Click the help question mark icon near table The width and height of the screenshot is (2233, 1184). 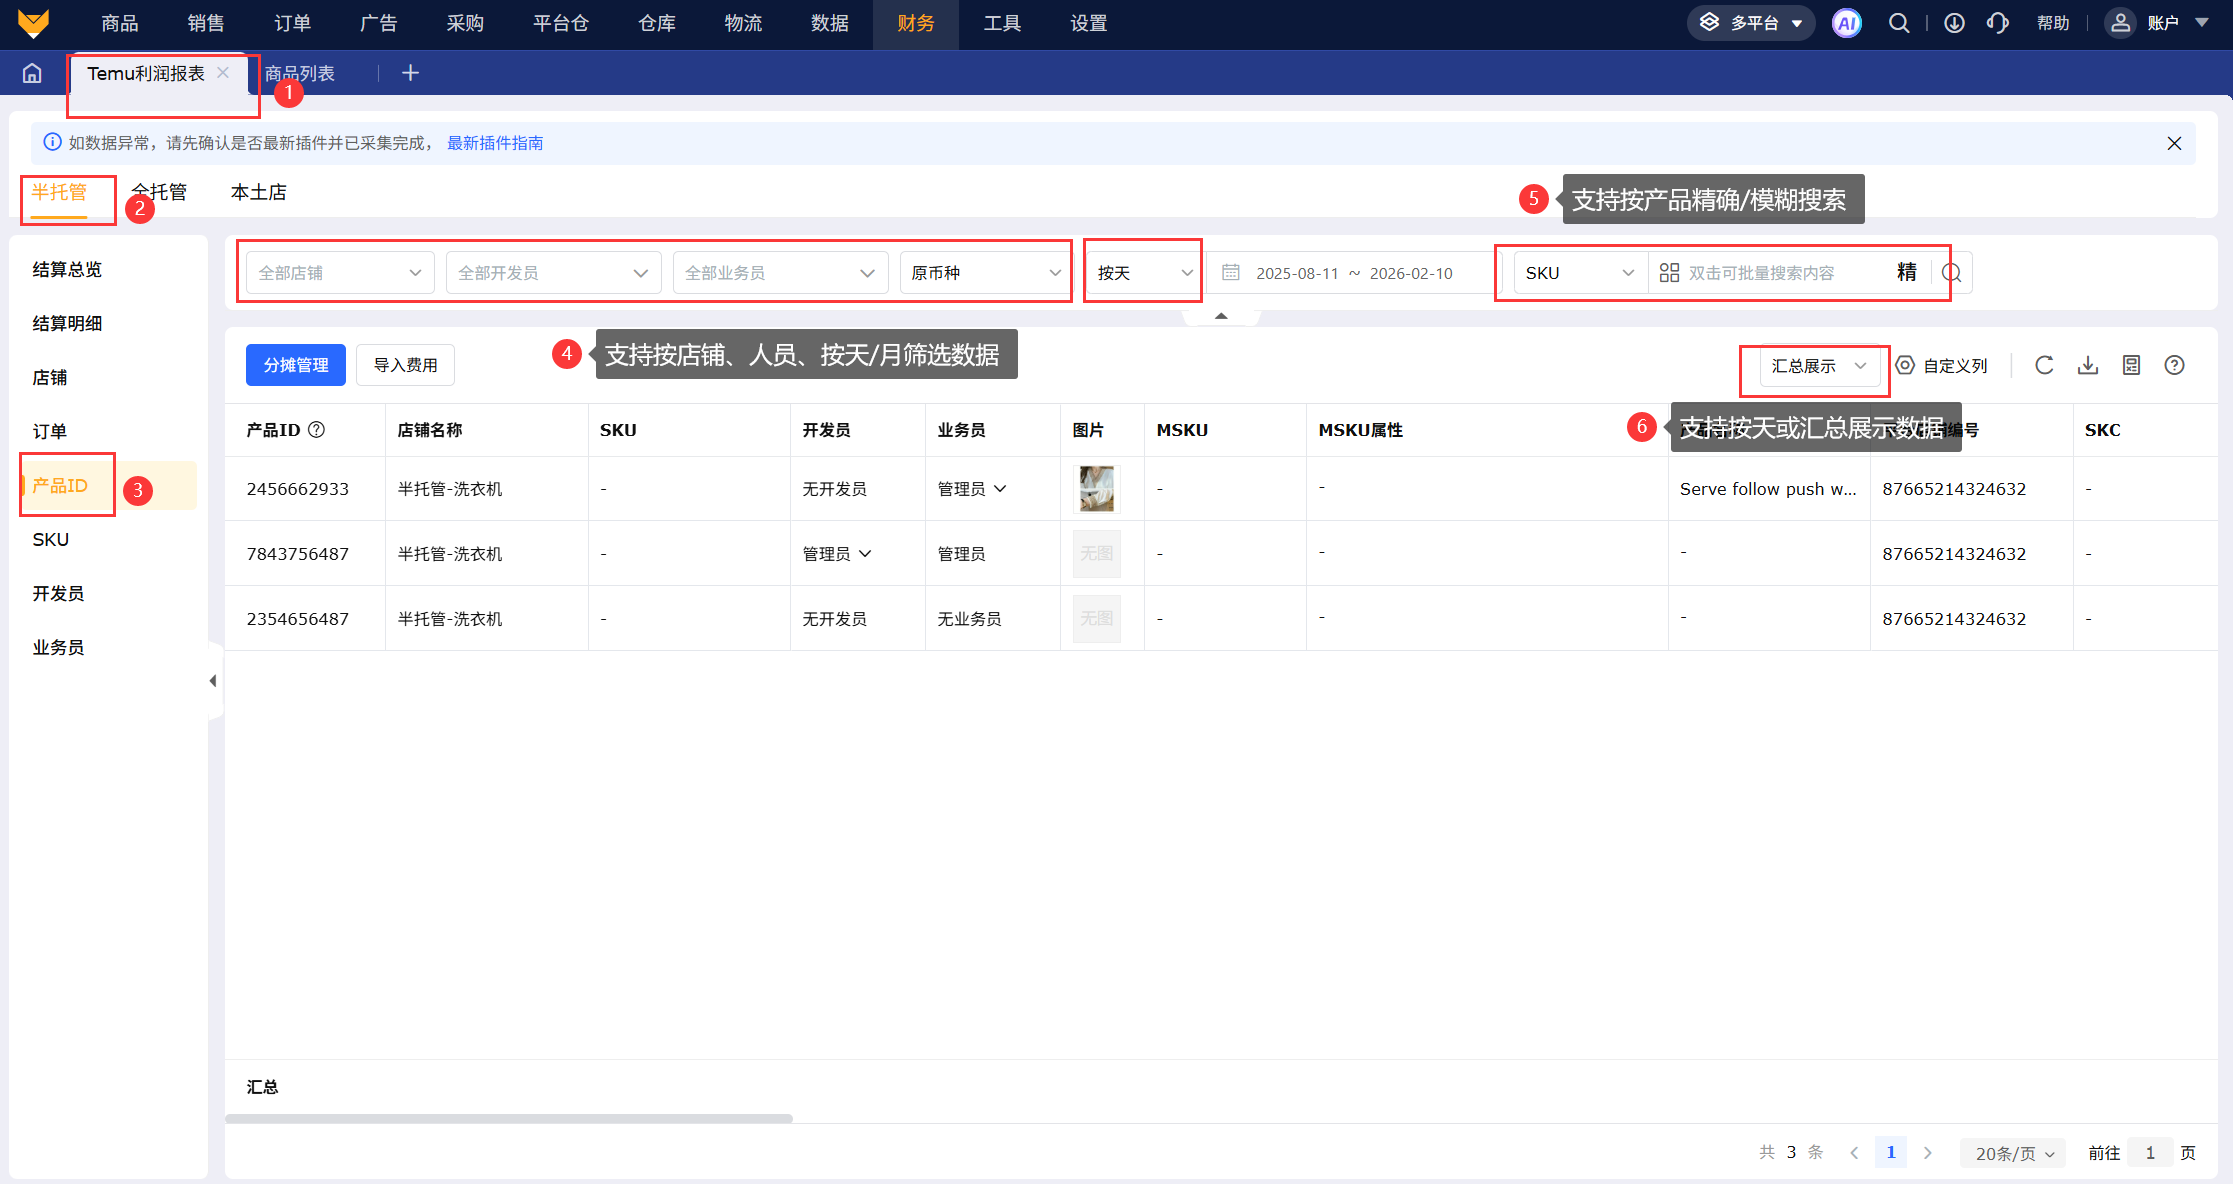pyautogui.click(x=2174, y=365)
